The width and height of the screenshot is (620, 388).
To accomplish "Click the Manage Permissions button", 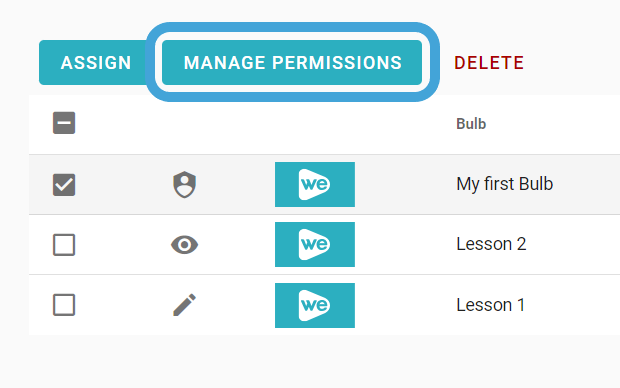I will pos(292,62).
